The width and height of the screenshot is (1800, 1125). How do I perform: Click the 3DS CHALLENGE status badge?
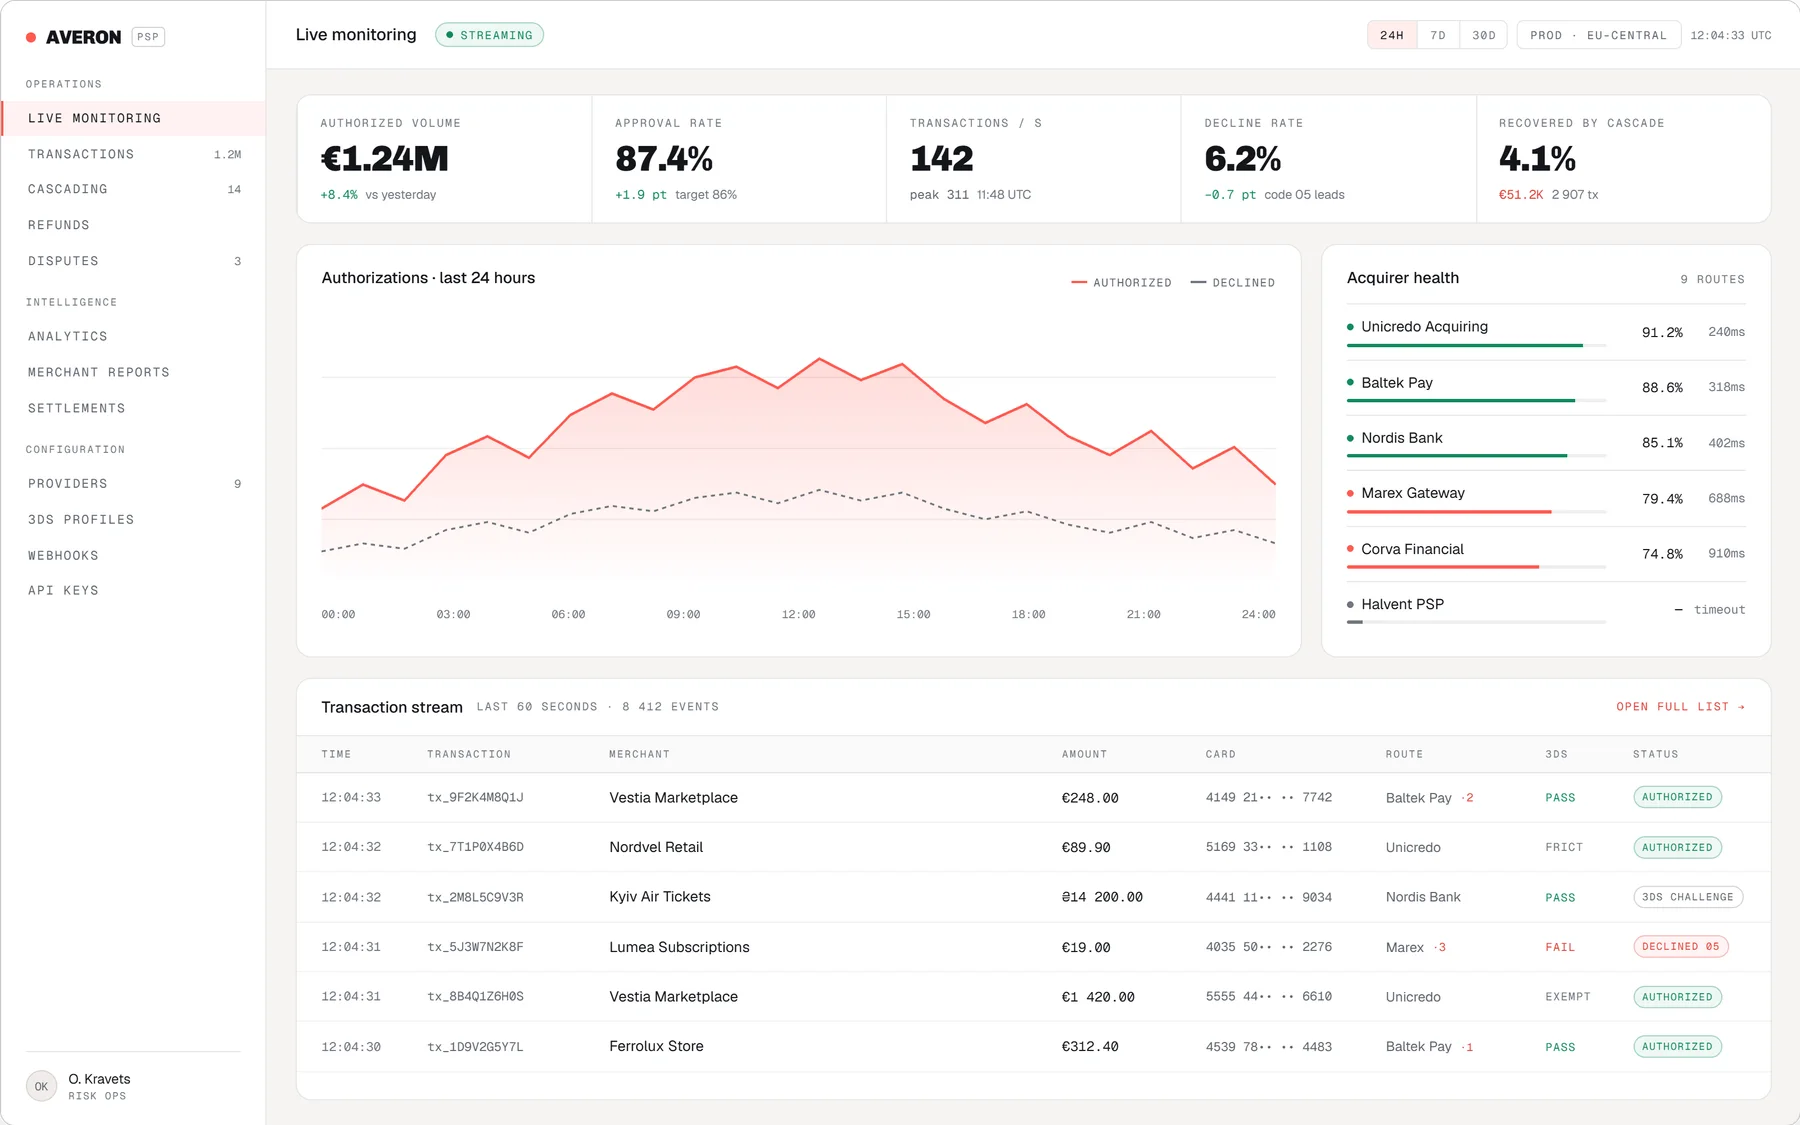point(1688,897)
